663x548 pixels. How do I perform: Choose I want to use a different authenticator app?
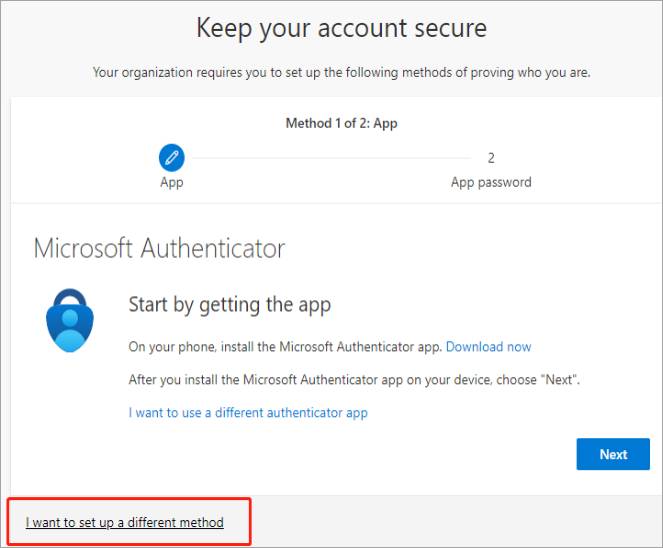tap(248, 413)
